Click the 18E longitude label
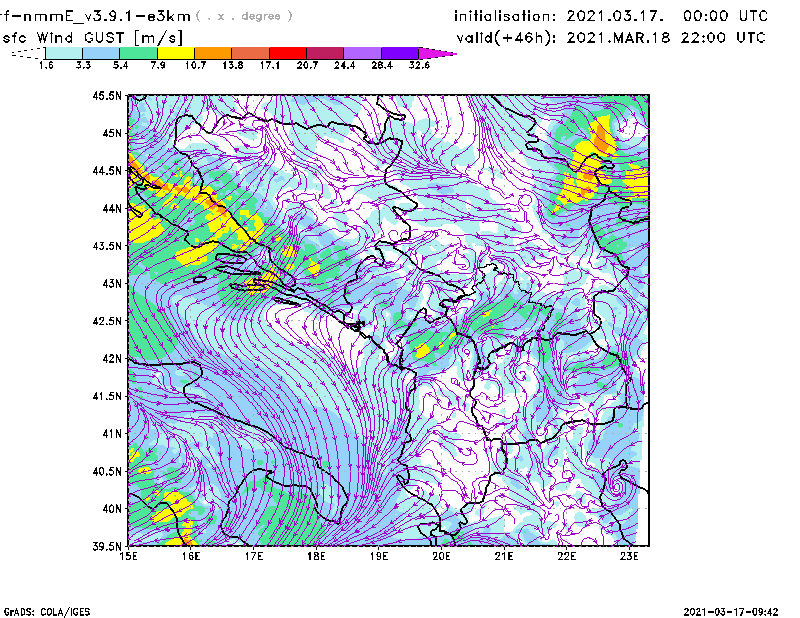800x618 pixels. (316, 556)
